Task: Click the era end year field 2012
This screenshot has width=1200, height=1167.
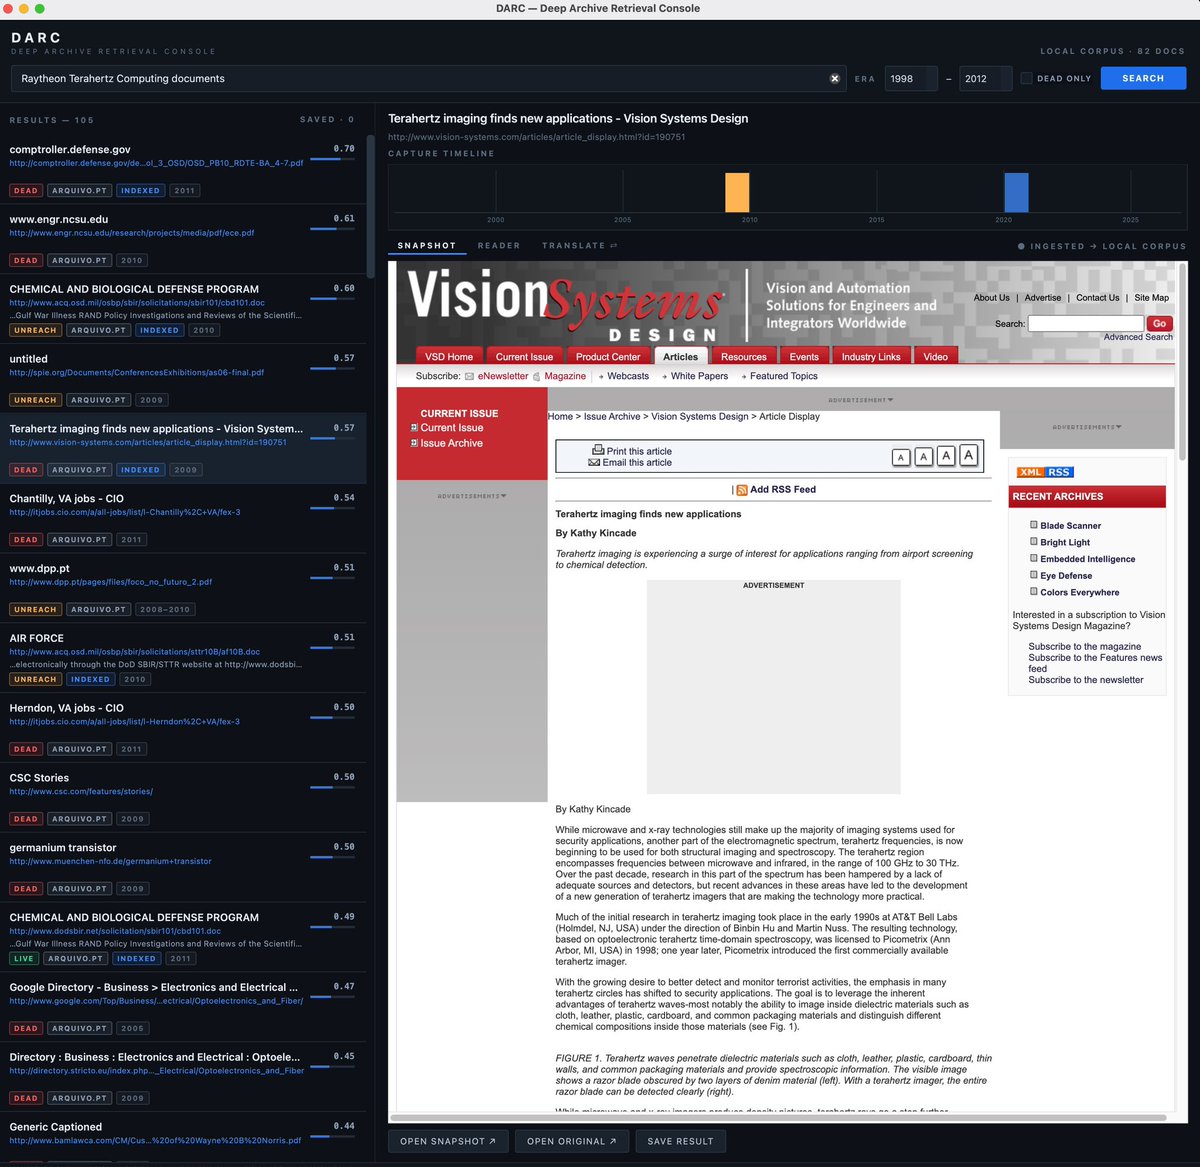Action: (985, 78)
